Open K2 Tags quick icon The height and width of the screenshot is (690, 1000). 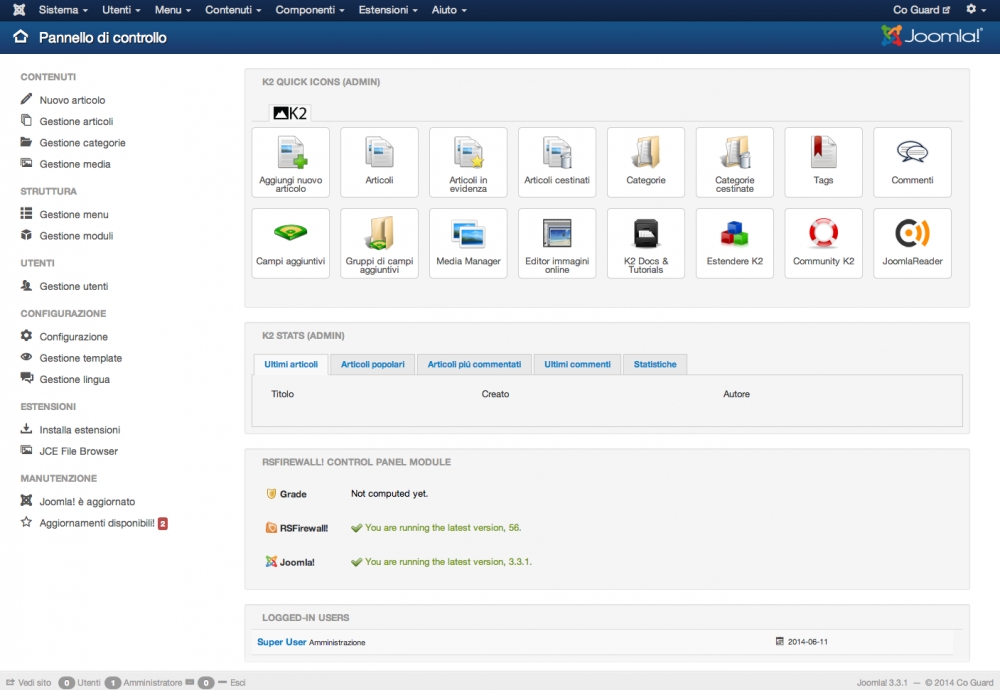point(823,162)
